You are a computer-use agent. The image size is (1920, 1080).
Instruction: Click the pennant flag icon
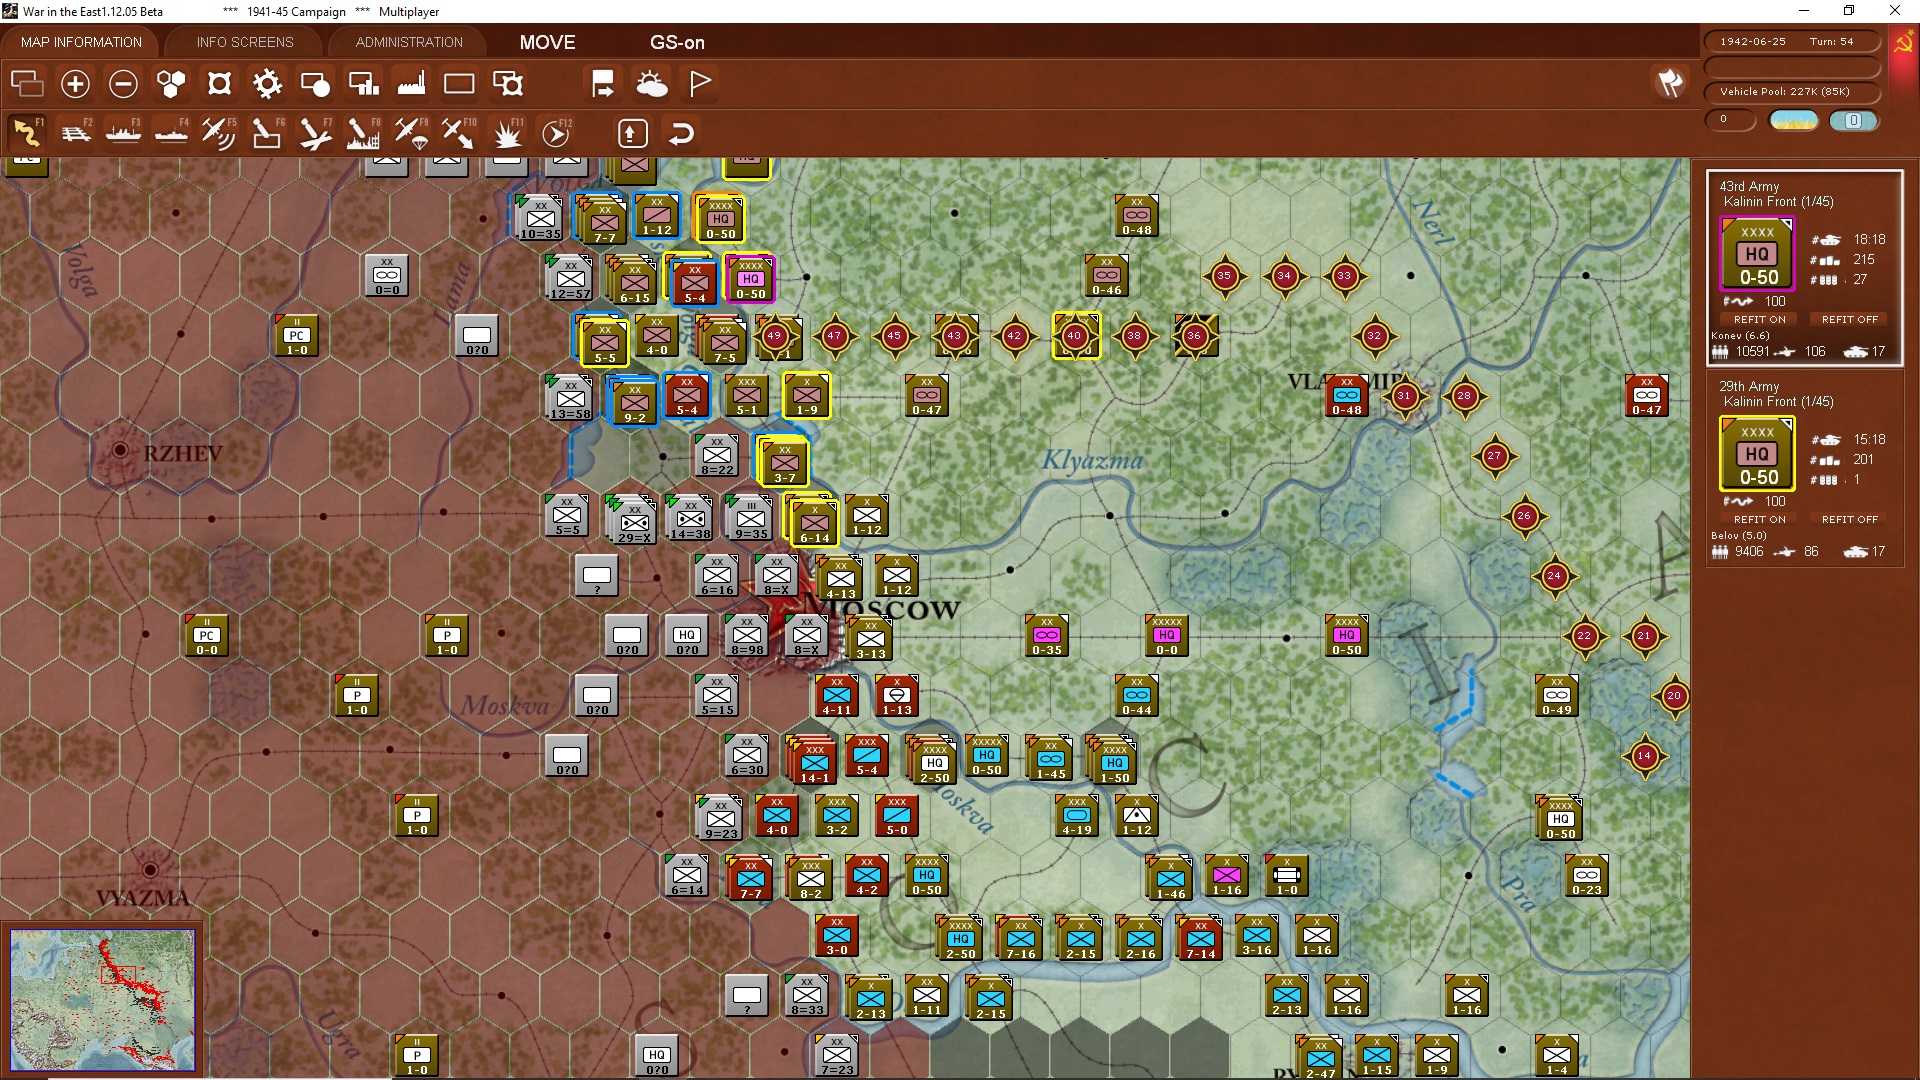pyautogui.click(x=700, y=83)
